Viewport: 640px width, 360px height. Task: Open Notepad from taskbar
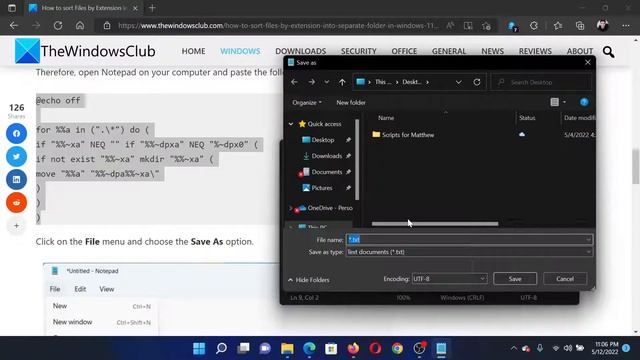tap(441, 348)
